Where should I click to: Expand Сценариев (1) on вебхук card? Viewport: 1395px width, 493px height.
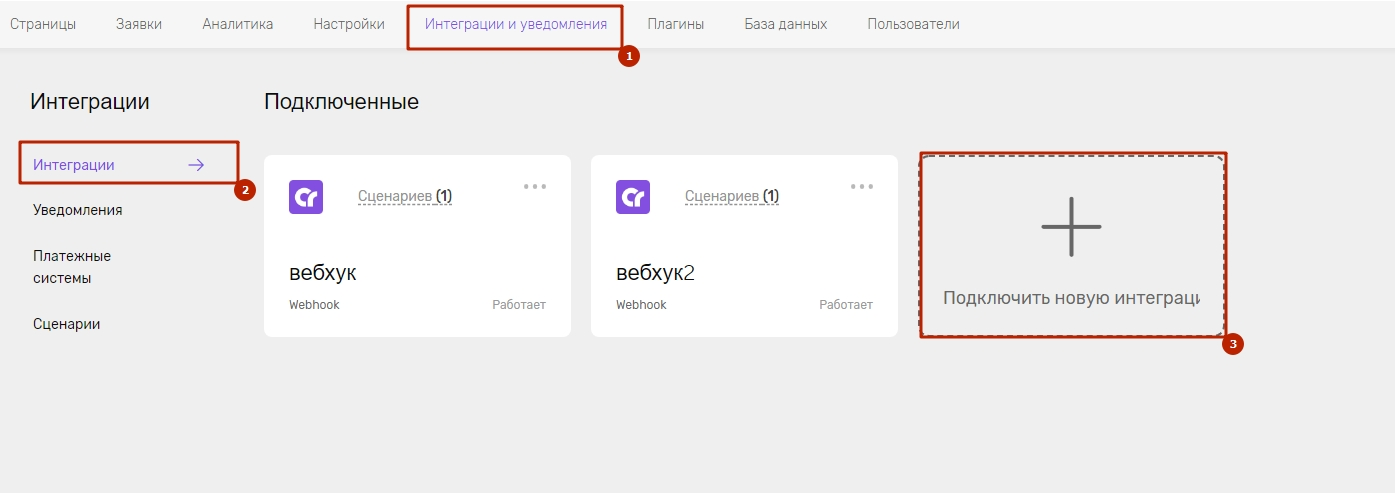point(405,197)
